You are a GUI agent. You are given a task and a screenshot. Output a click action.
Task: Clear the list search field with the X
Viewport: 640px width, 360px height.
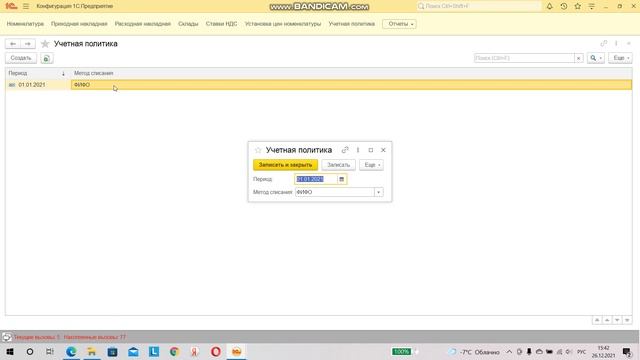coord(578,58)
